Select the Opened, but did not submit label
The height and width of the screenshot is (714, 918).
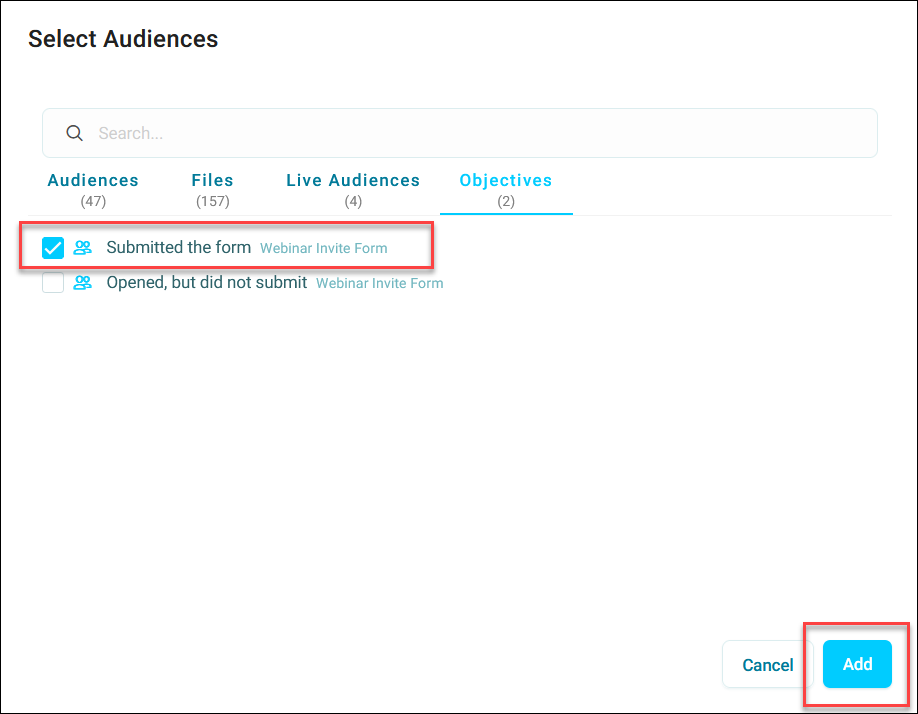pos(207,283)
